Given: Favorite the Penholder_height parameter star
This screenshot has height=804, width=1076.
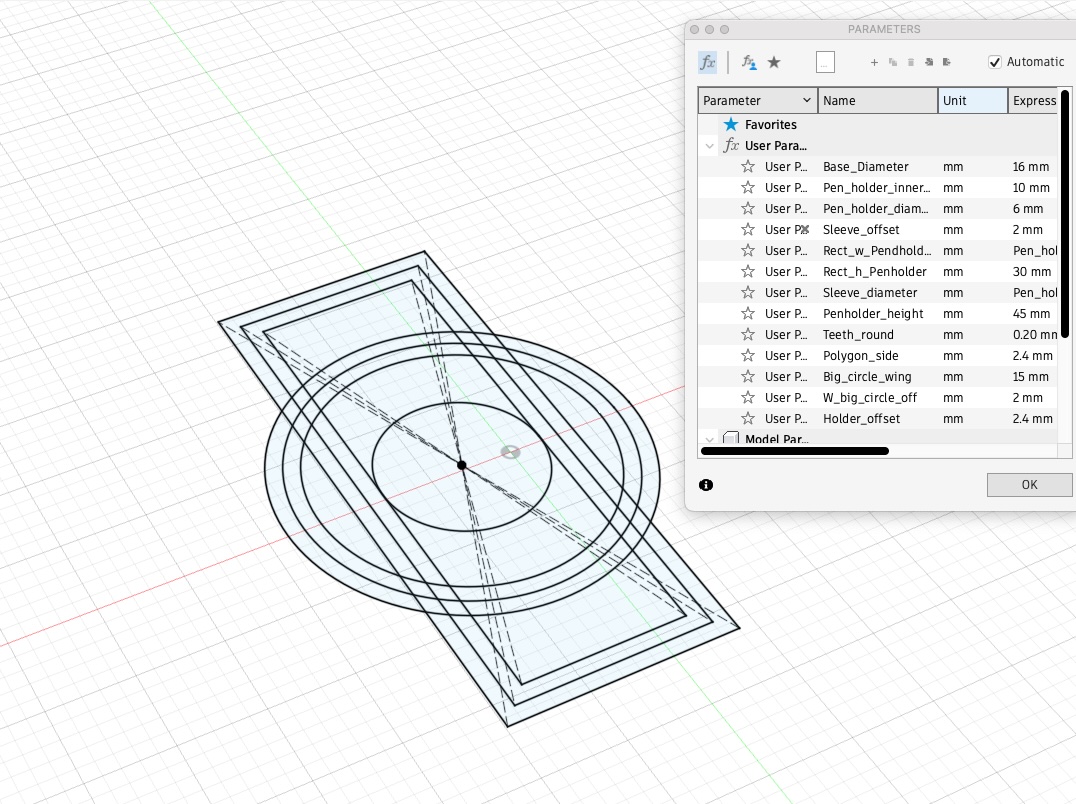Looking at the screenshot, I should pos(748,314).
